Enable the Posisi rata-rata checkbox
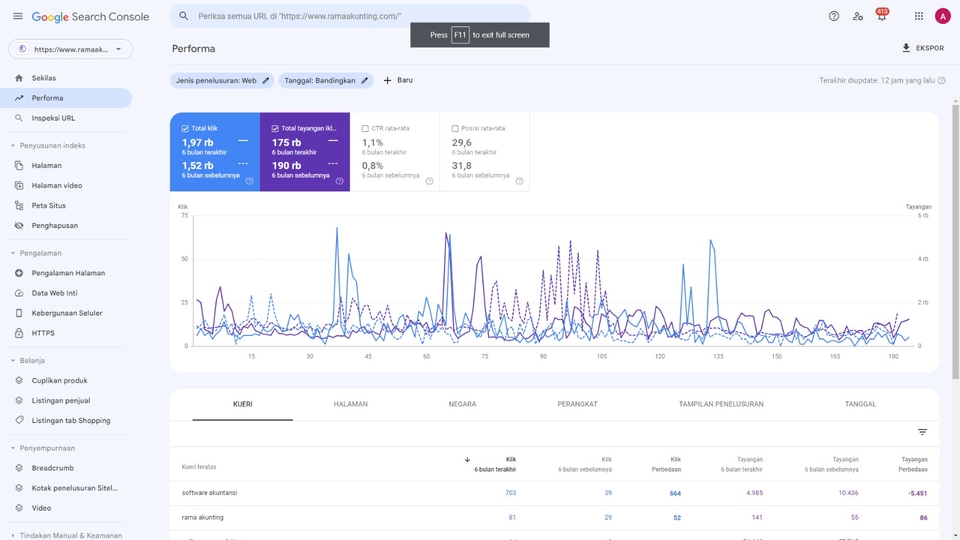The width and height of the screenshot is (960, 540). [x=455, y=128]
